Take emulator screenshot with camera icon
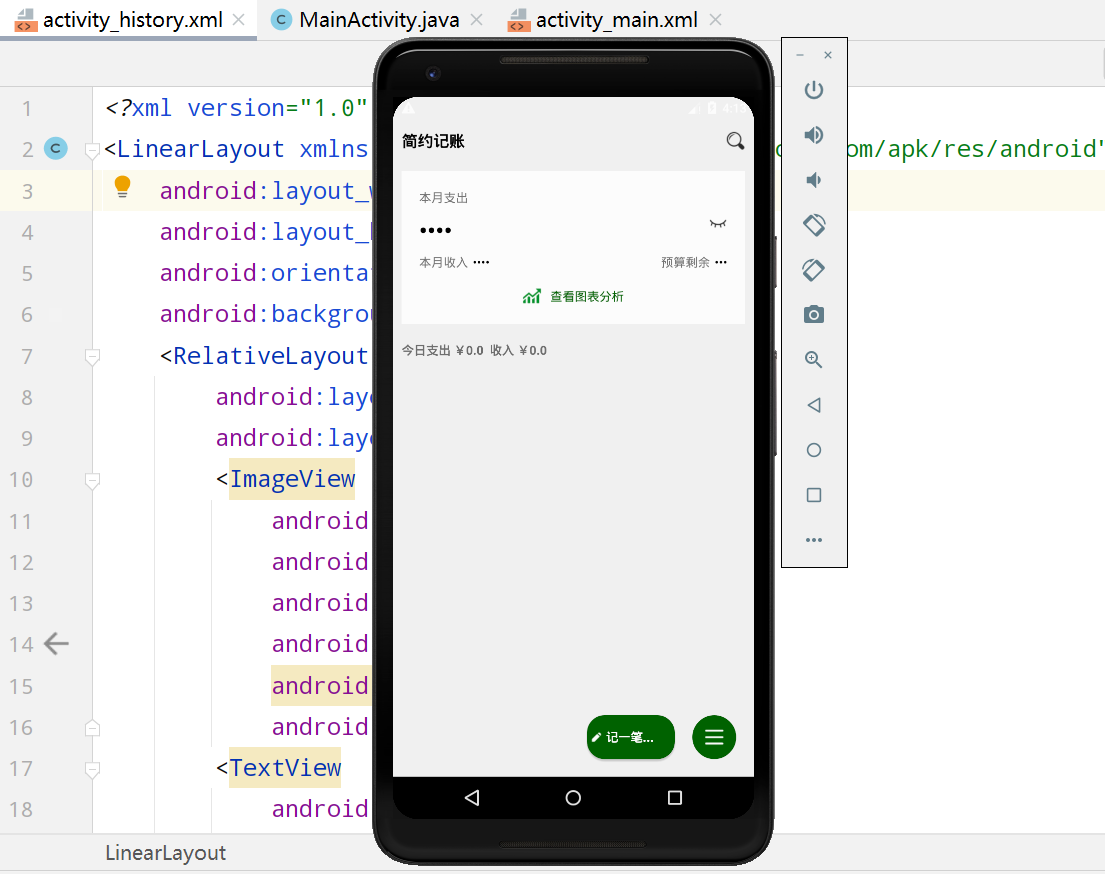Image resolution: width=1105 pixels, height=874 pixels. point(814,314)
